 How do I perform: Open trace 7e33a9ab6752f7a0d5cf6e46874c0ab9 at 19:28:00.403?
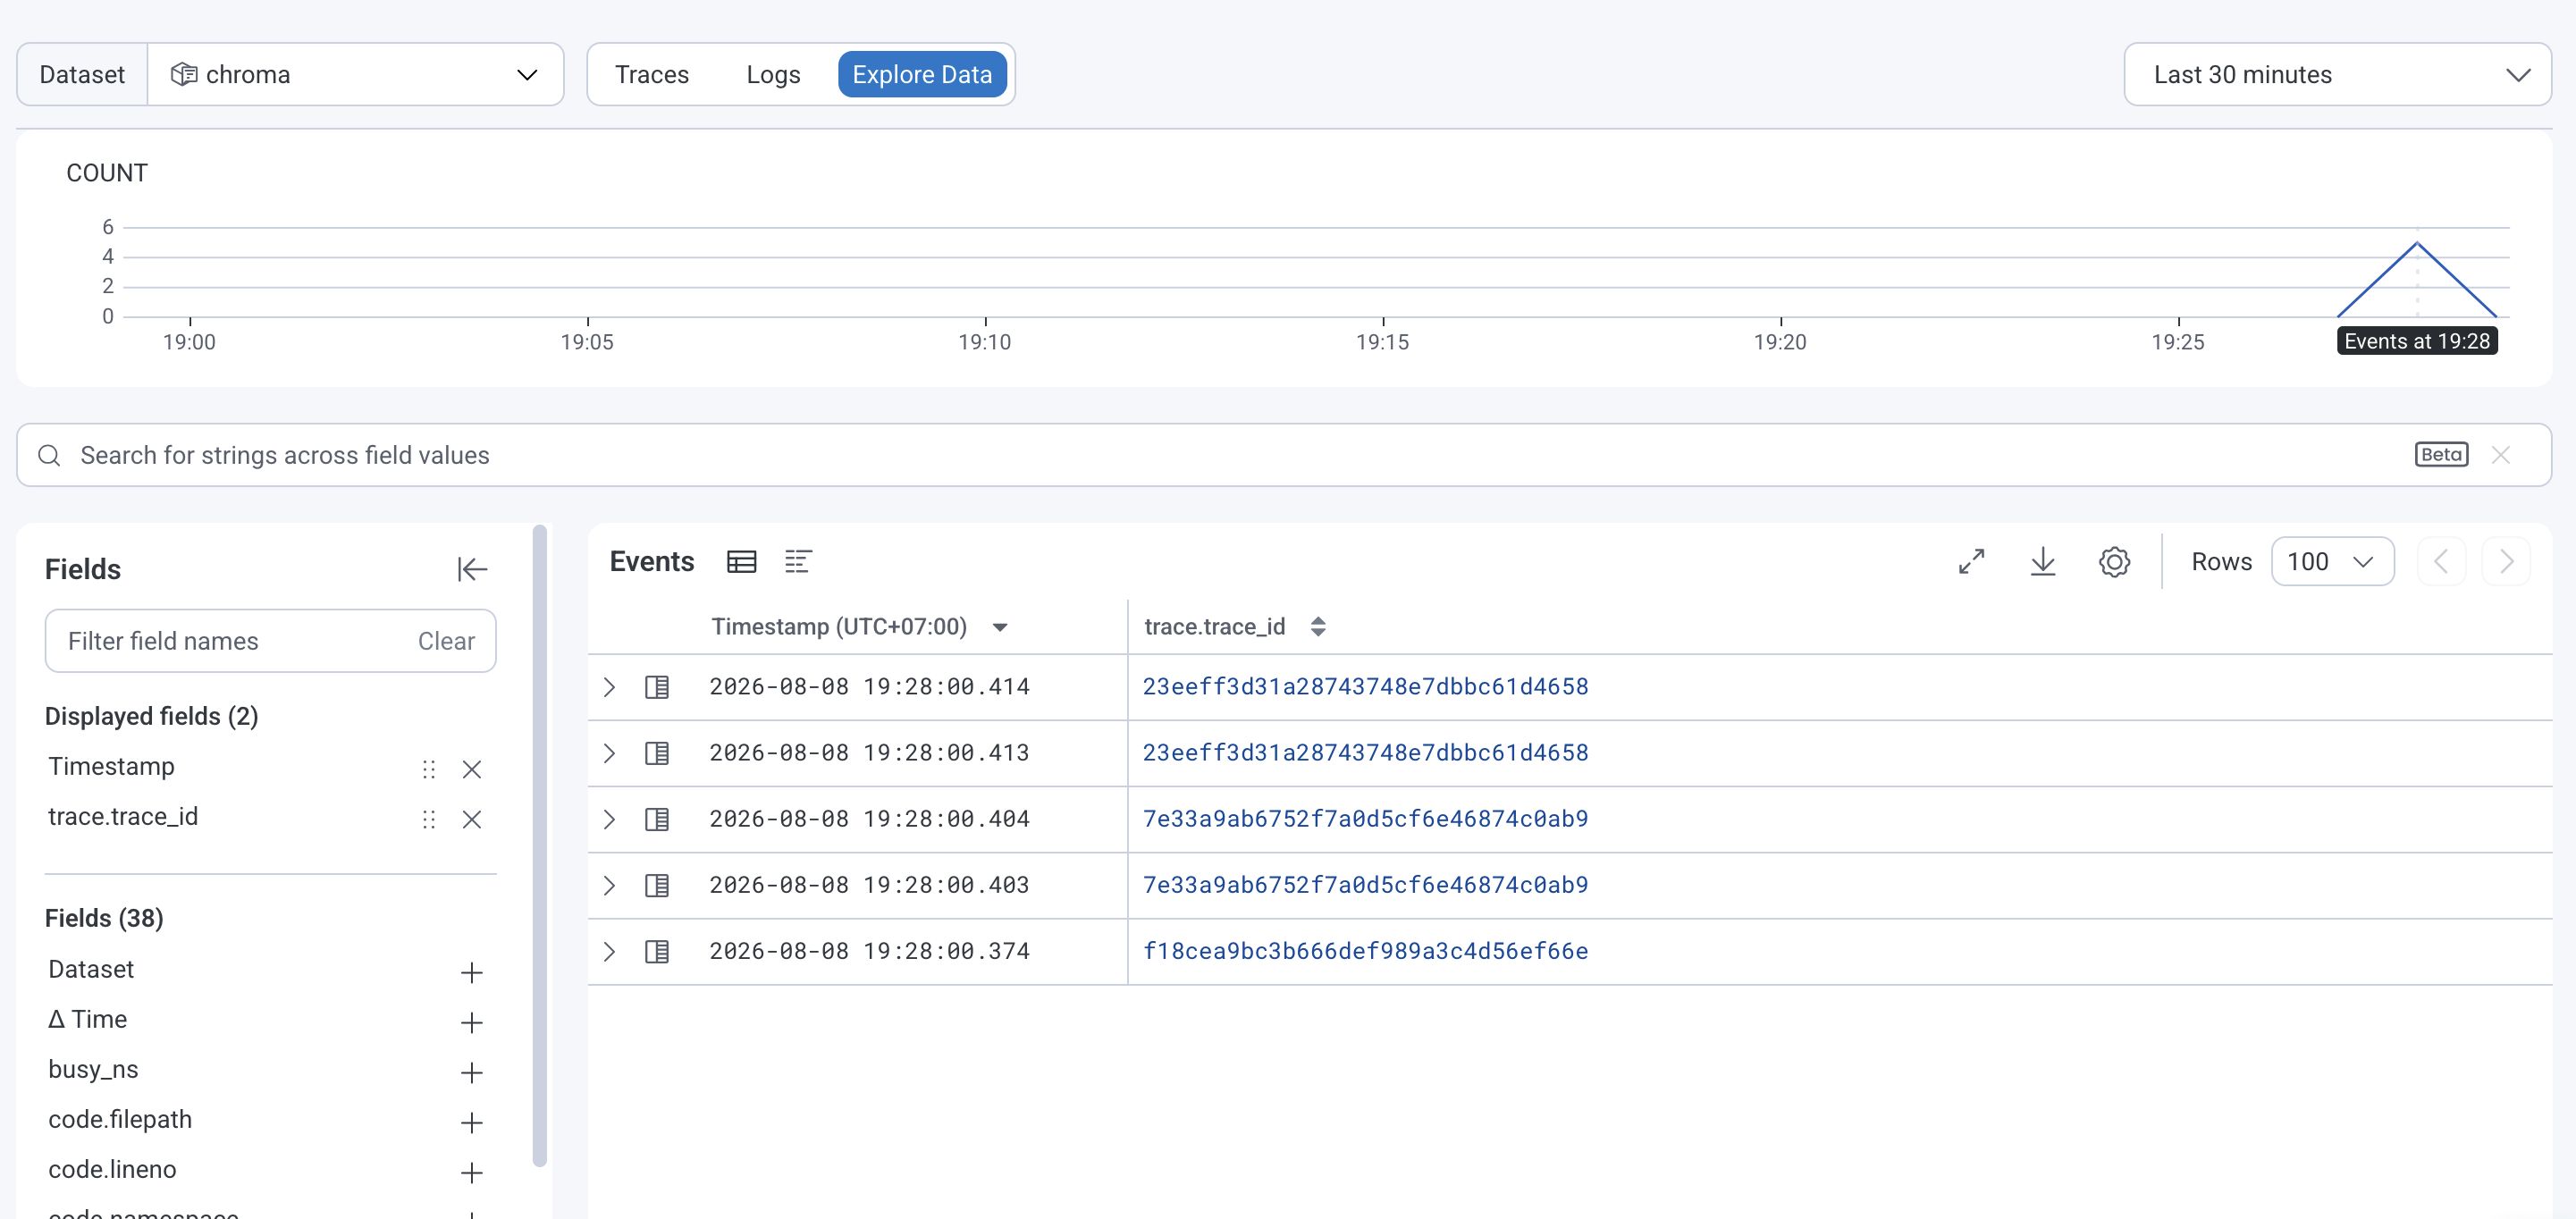pyautogui.click(x=1365, y=885)
